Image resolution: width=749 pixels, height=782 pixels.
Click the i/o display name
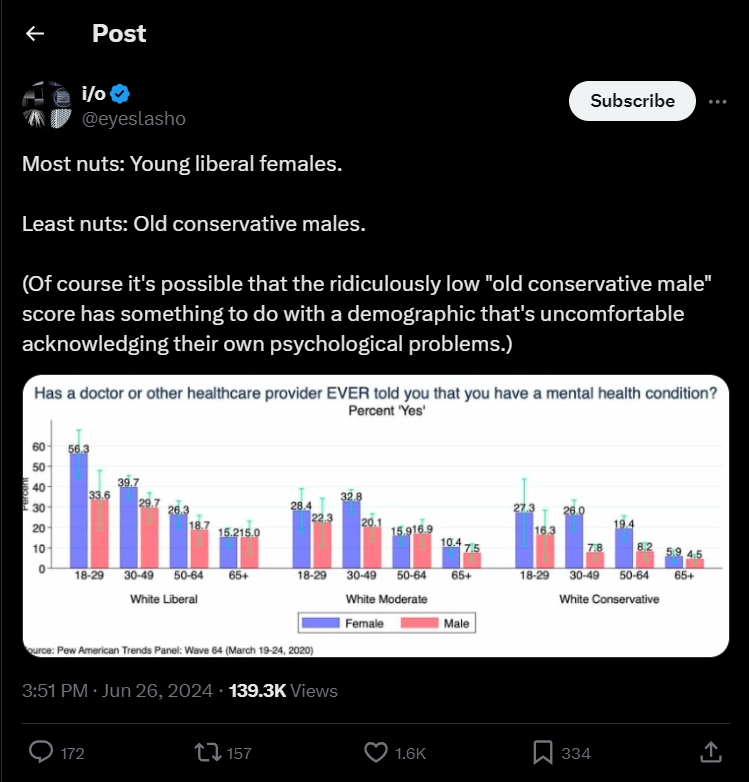(x=93, y=95)
